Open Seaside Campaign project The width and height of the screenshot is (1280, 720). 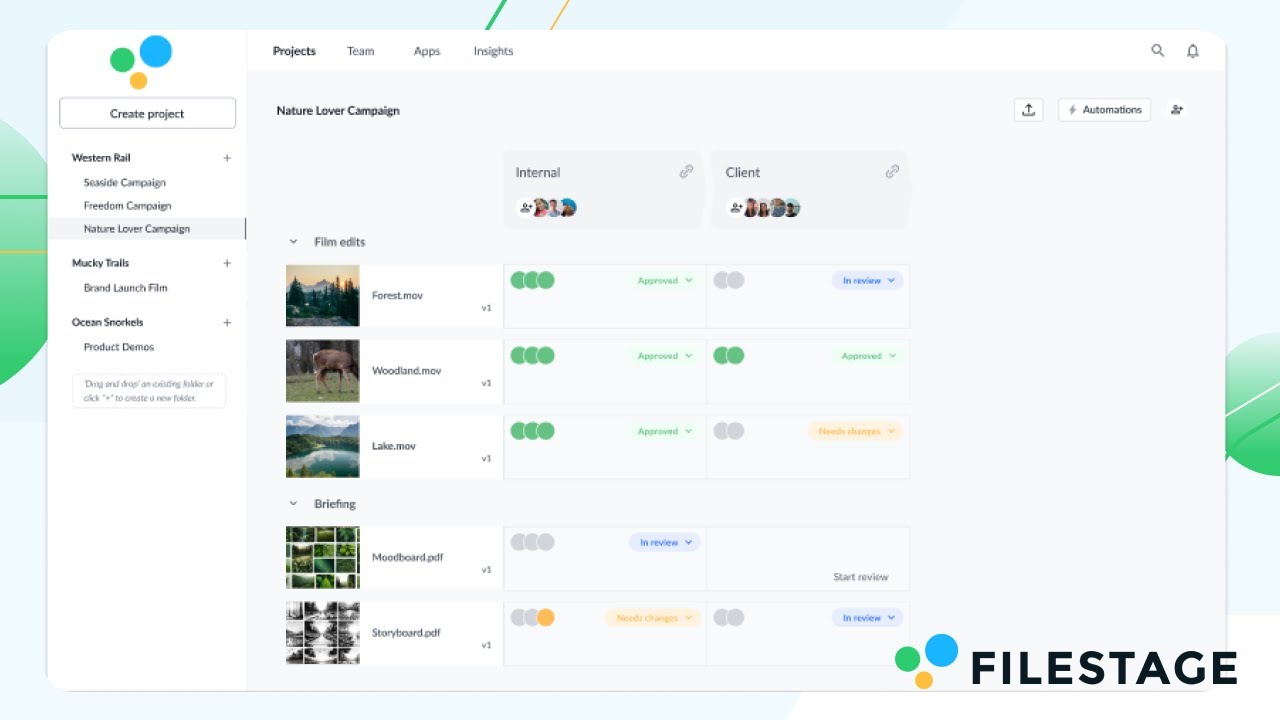coord(125,183)
